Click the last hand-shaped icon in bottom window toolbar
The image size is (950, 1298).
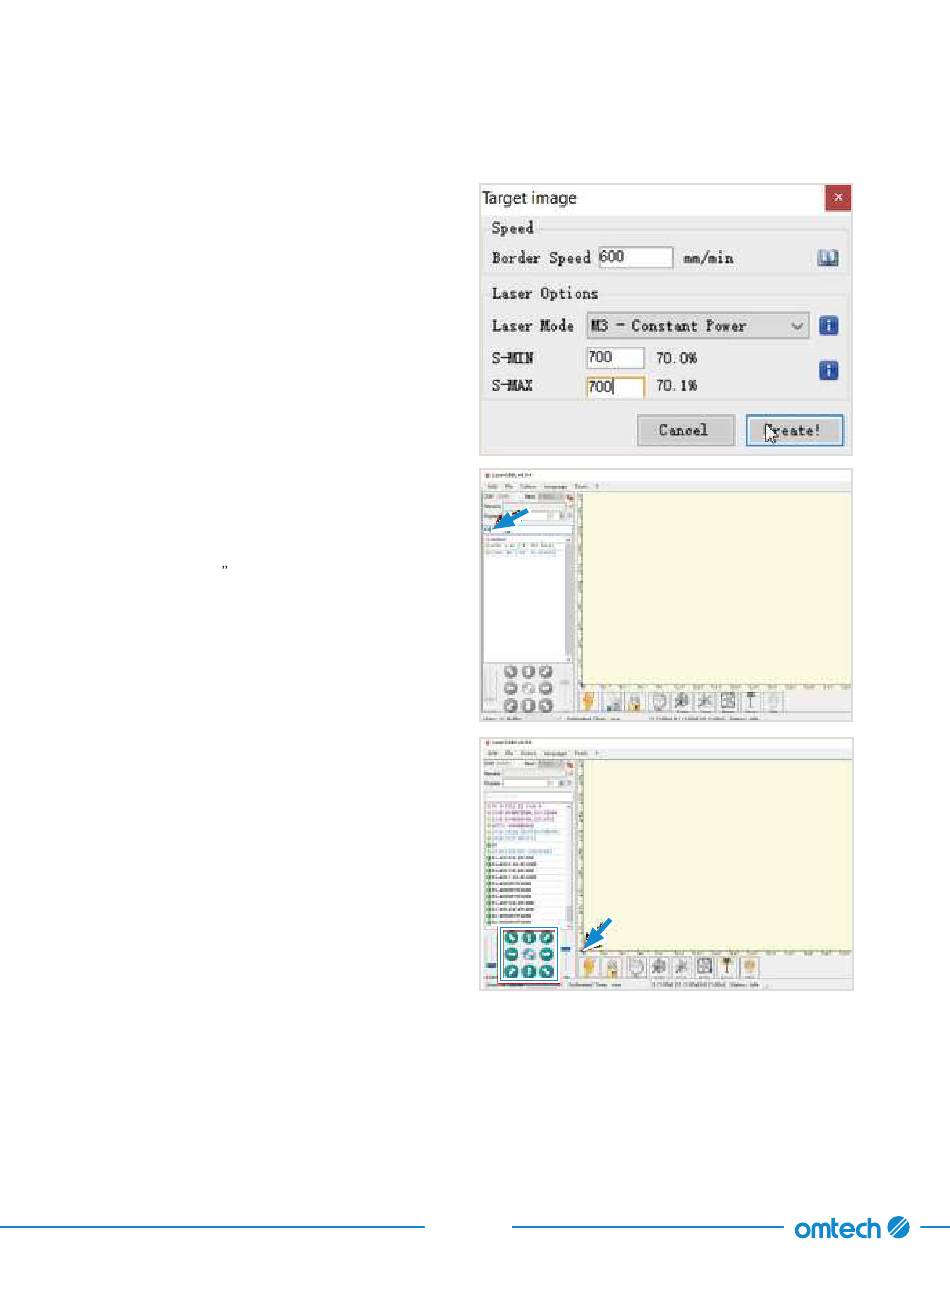click(749, 967)
